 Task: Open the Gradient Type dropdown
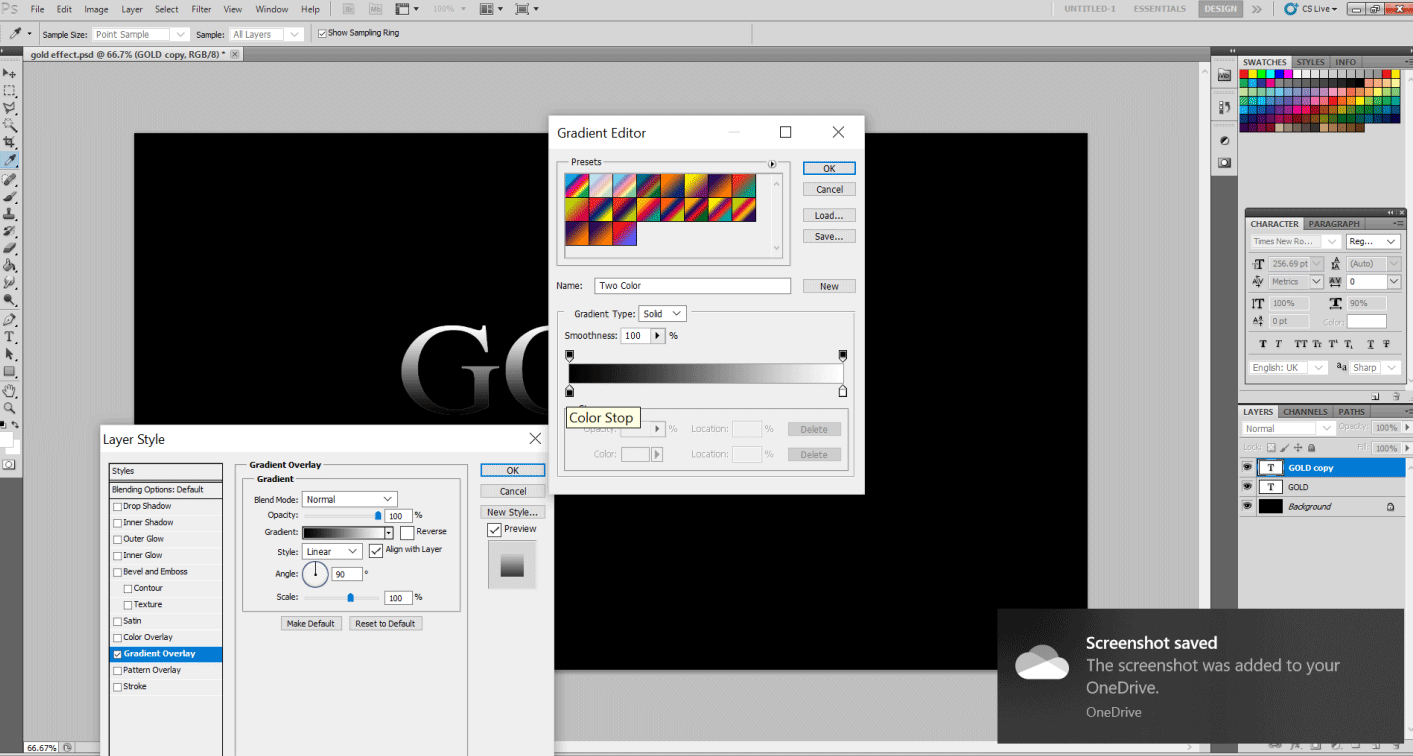[x=662, y=313]
